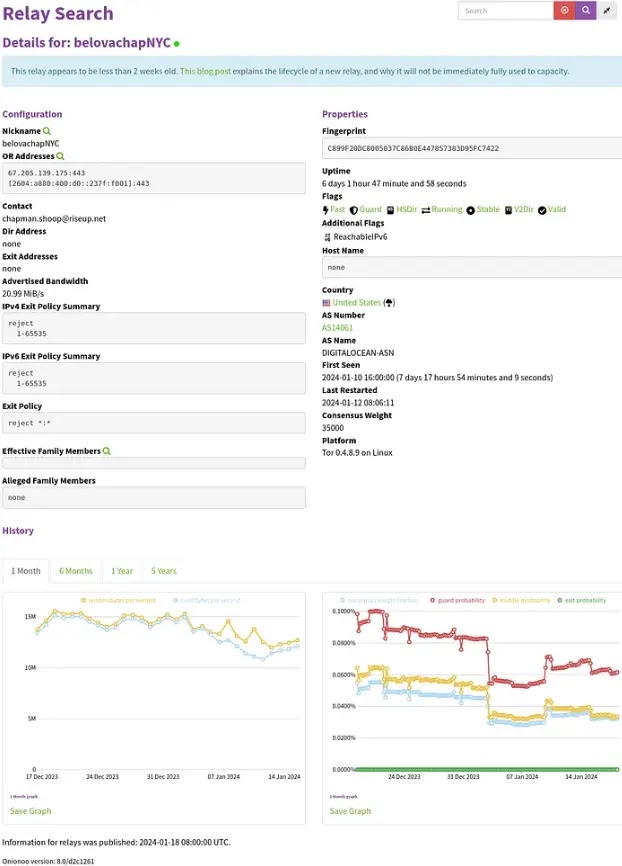This screenshot has height=866, width=622.
Task: Toggle written bytes per second legend
Action: [x=118, y=600]
